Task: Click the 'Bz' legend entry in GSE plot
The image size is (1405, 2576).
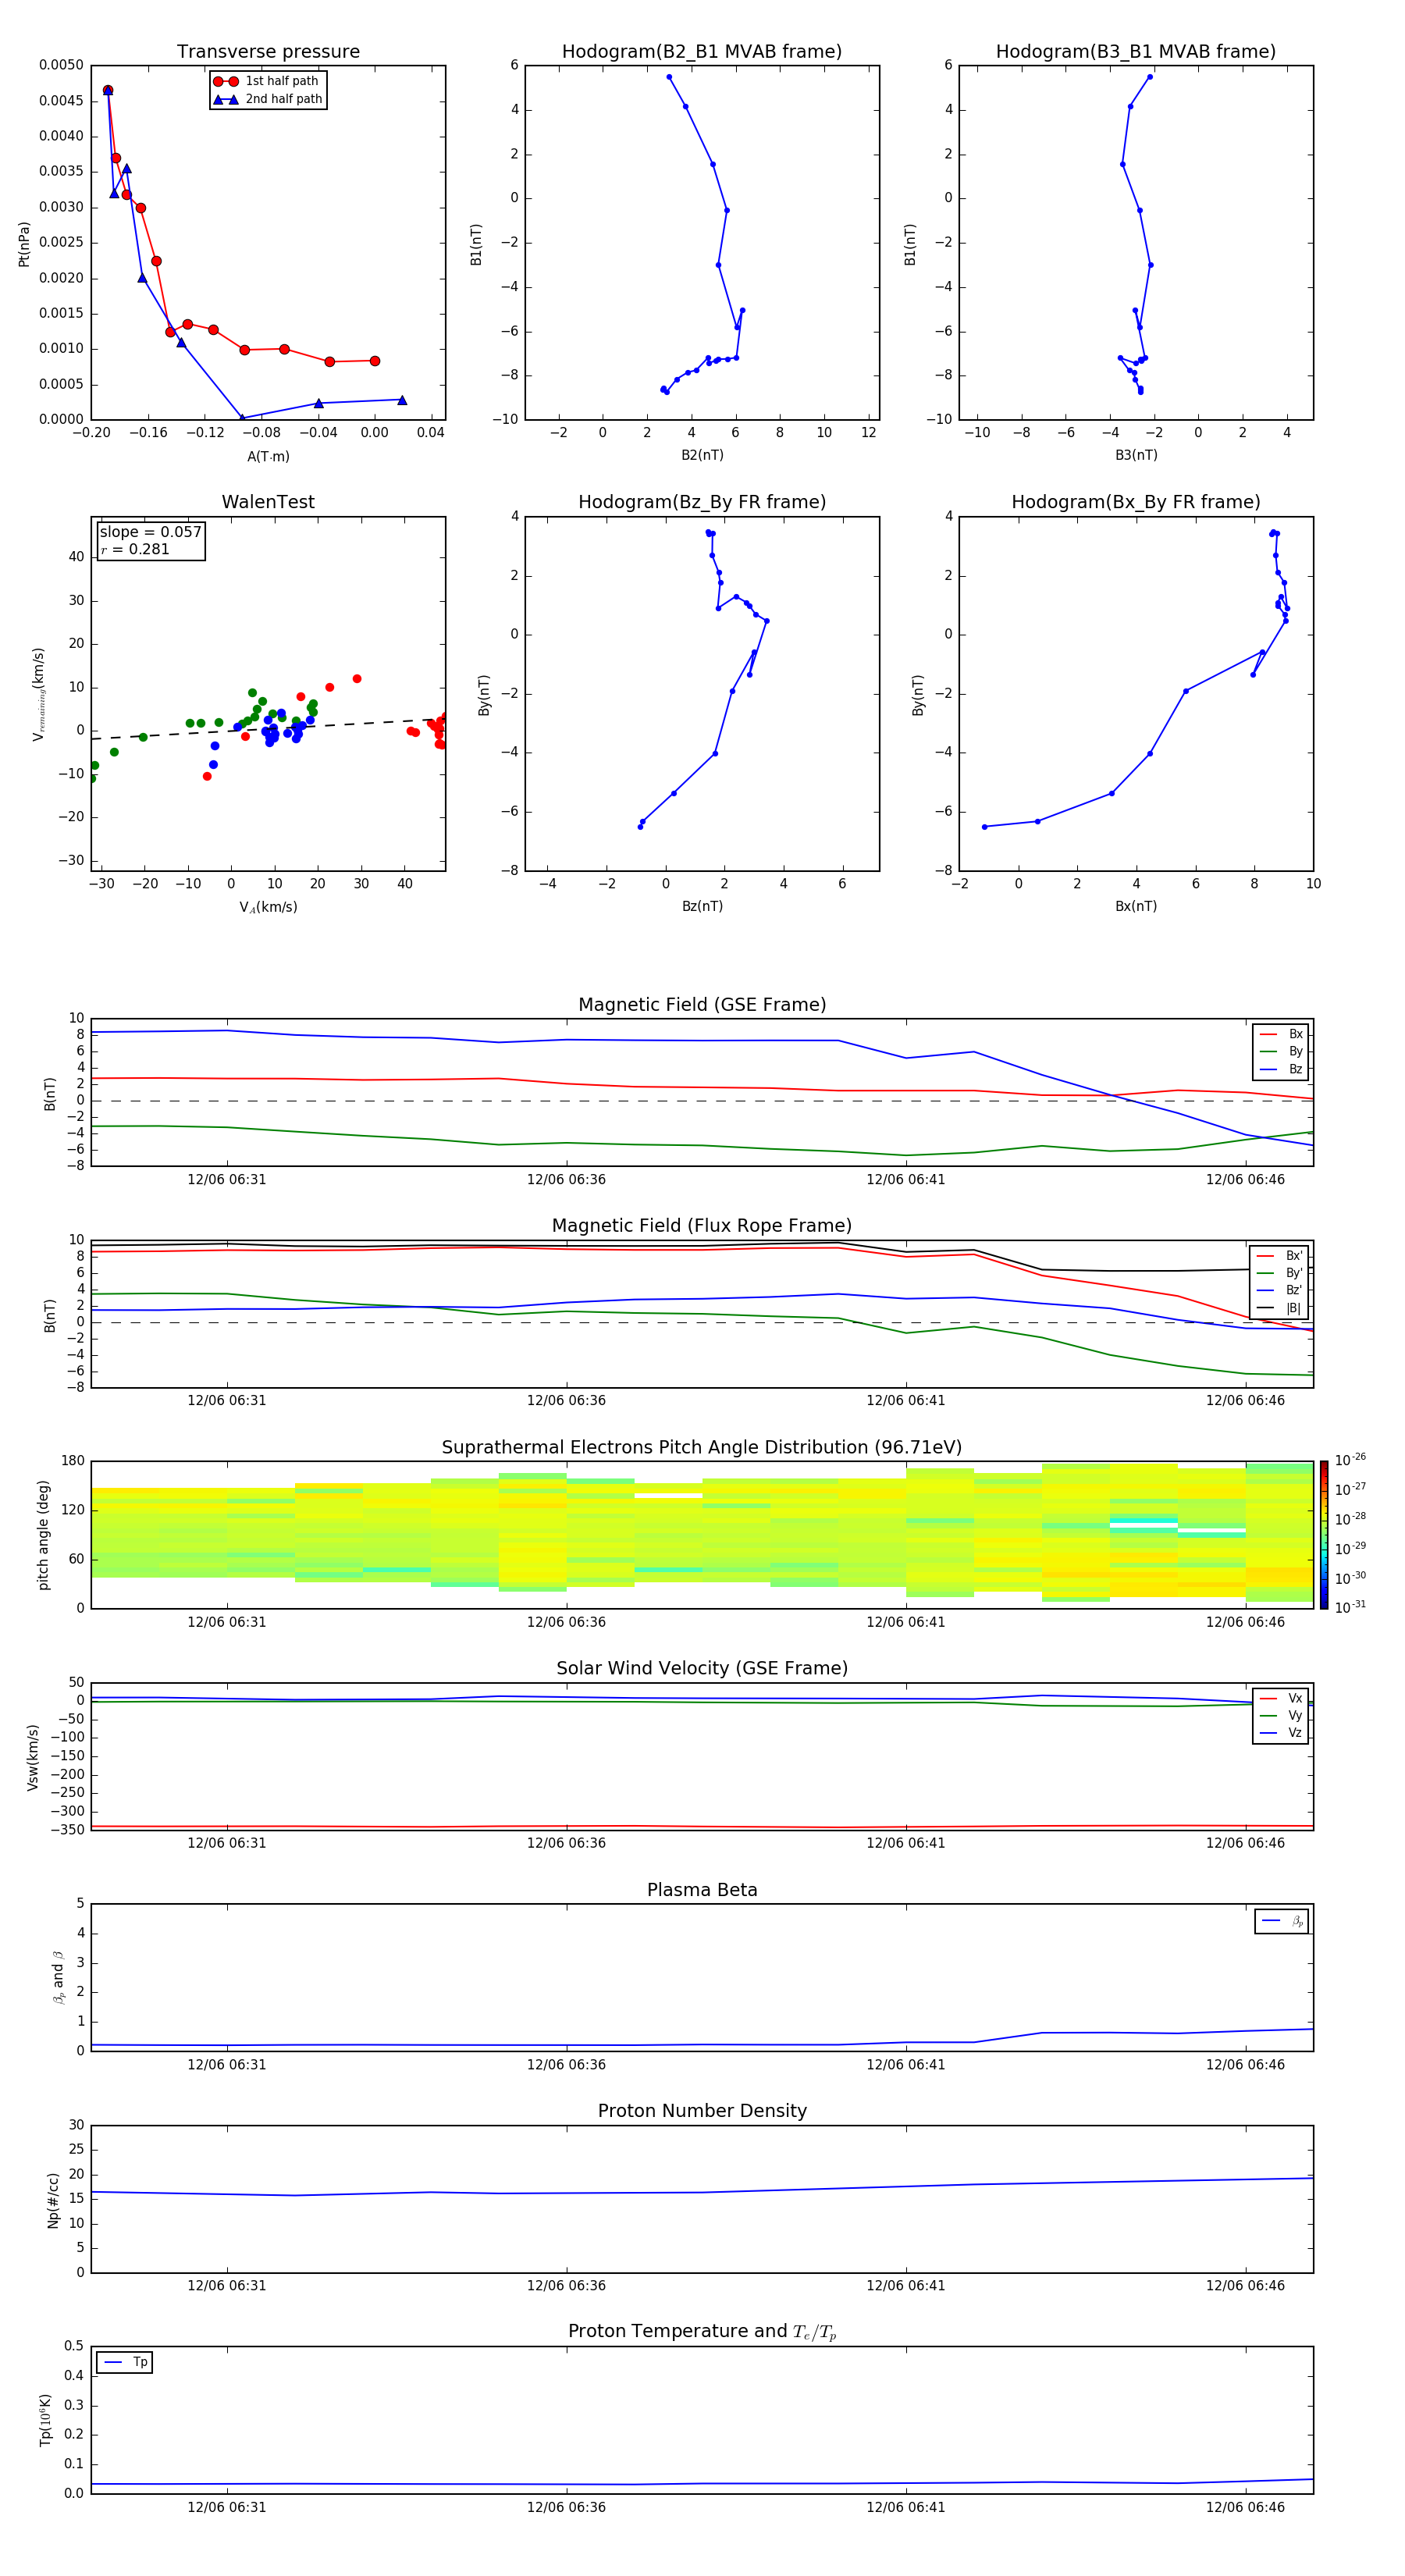Action: click(1281, 1069)
